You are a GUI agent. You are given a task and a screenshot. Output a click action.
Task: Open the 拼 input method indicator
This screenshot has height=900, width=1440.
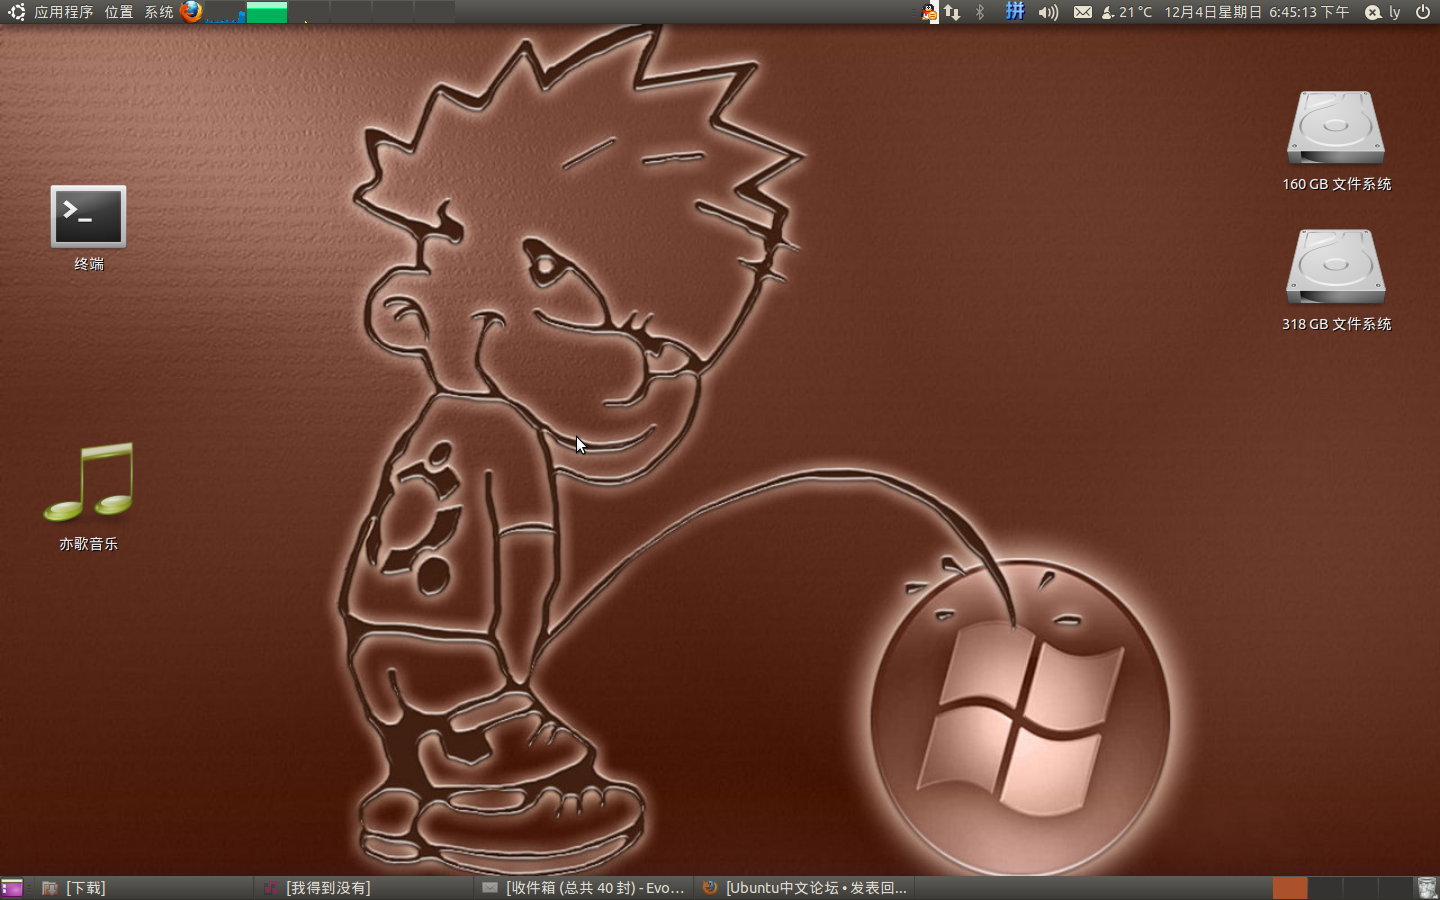tap(1014, 12)
